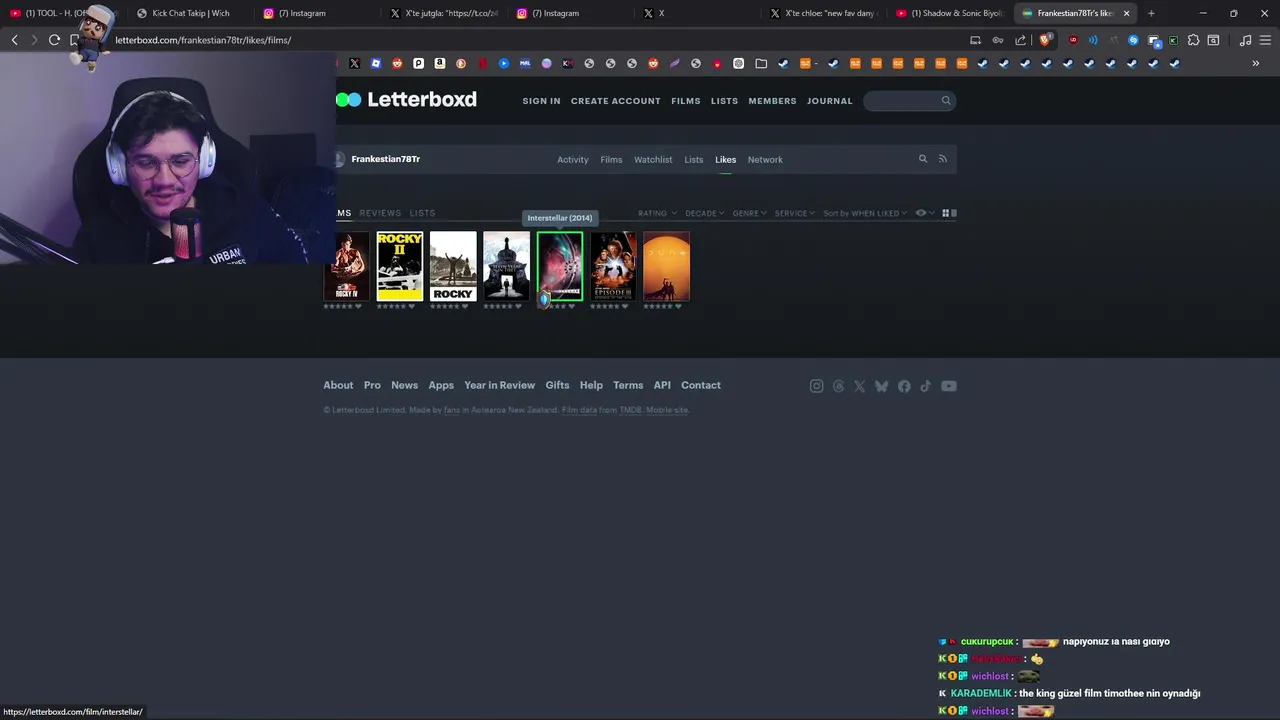
Task: Open the FILMS header menu item
Action: (x=686, y=101)
